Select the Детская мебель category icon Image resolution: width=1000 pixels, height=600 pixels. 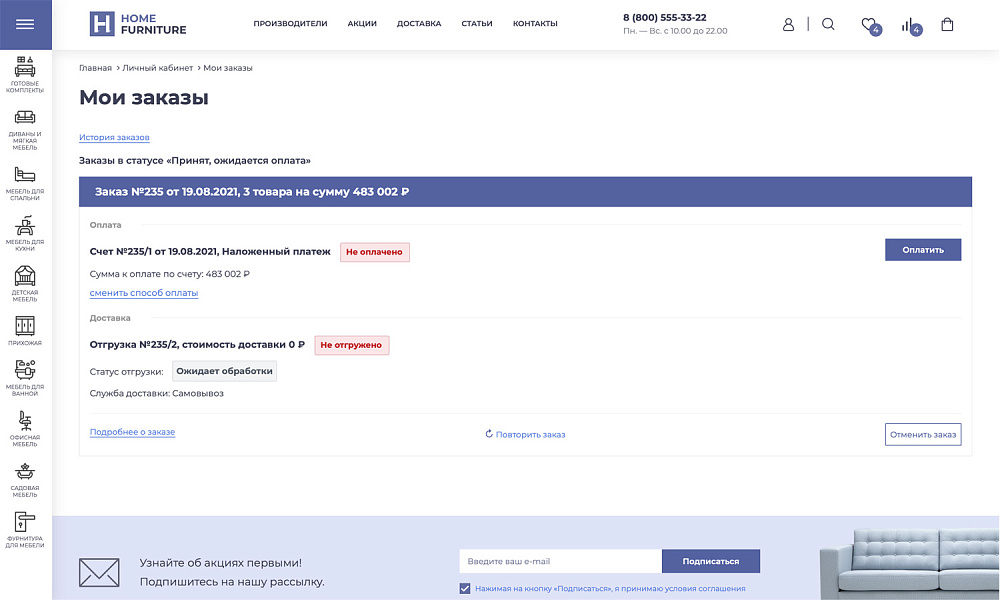tap(25, 273)
